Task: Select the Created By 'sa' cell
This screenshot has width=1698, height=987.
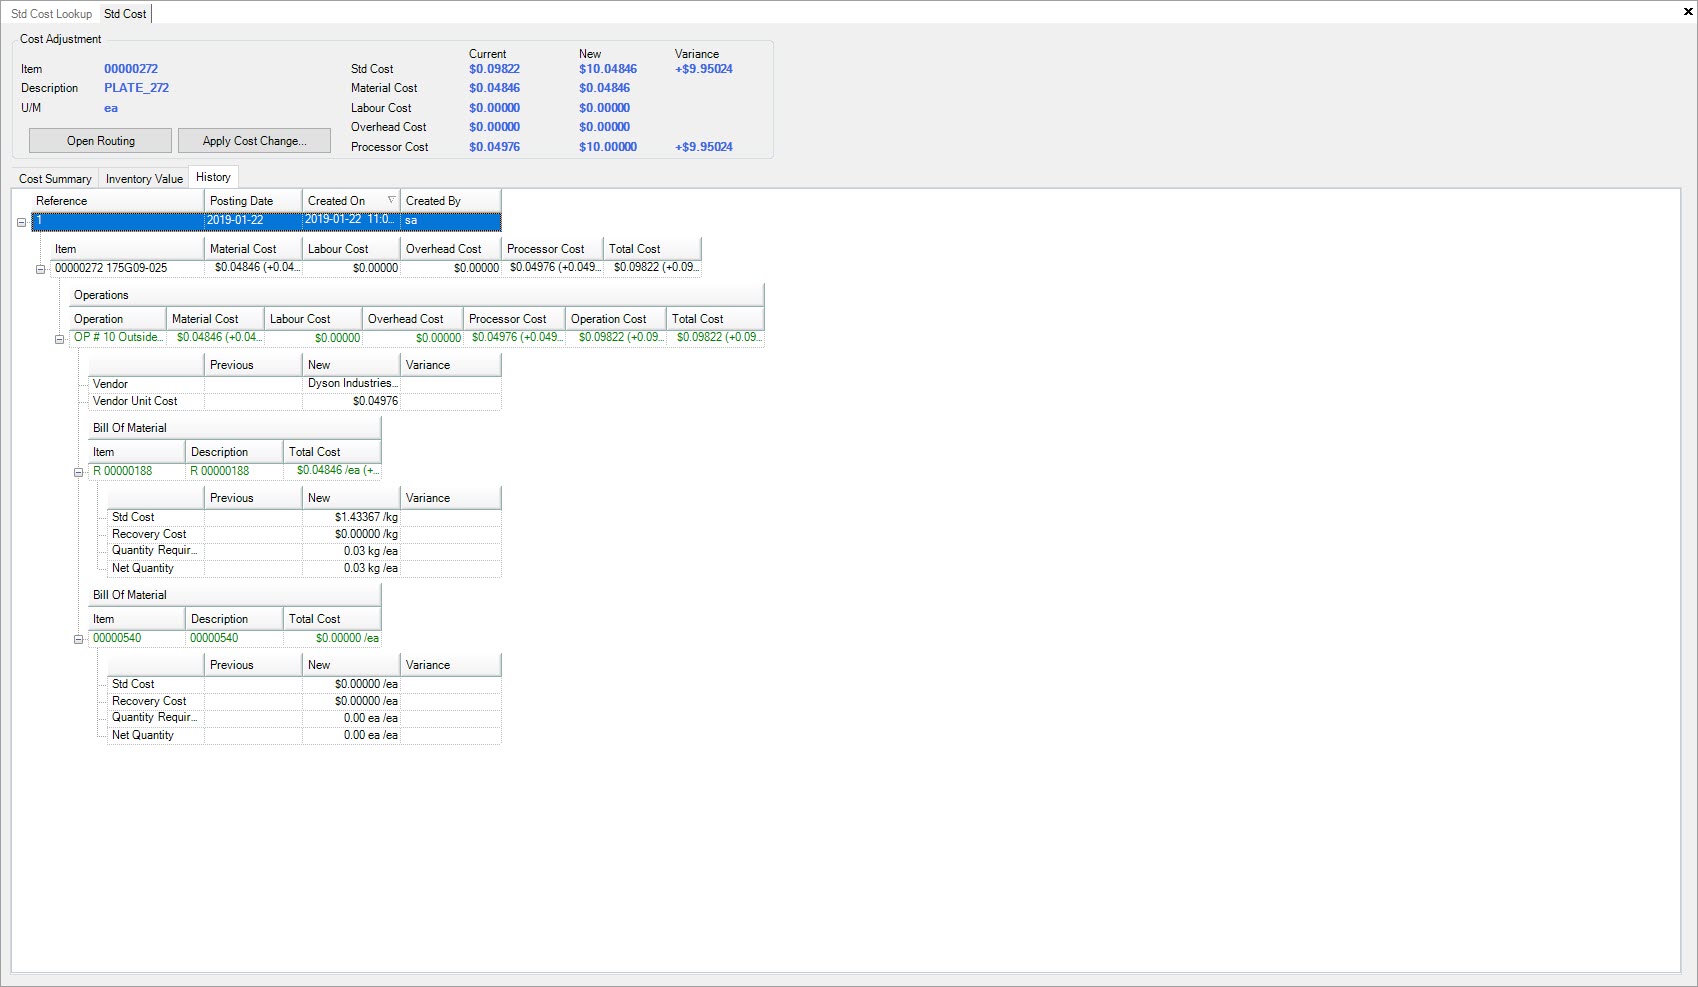Action: (x=451, y=220)
